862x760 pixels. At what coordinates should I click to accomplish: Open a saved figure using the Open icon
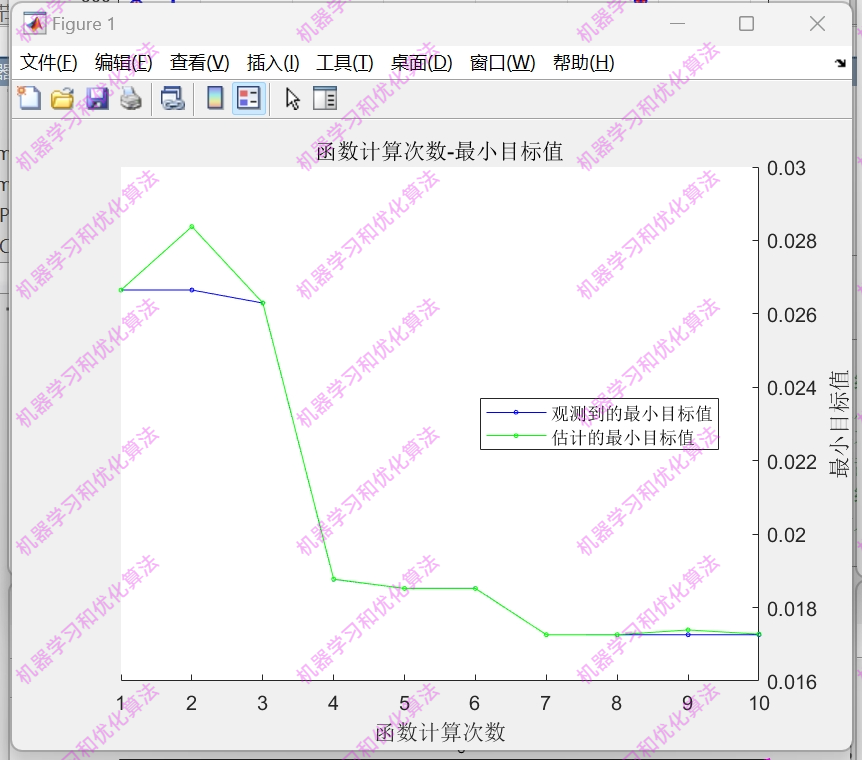[62, 98]
